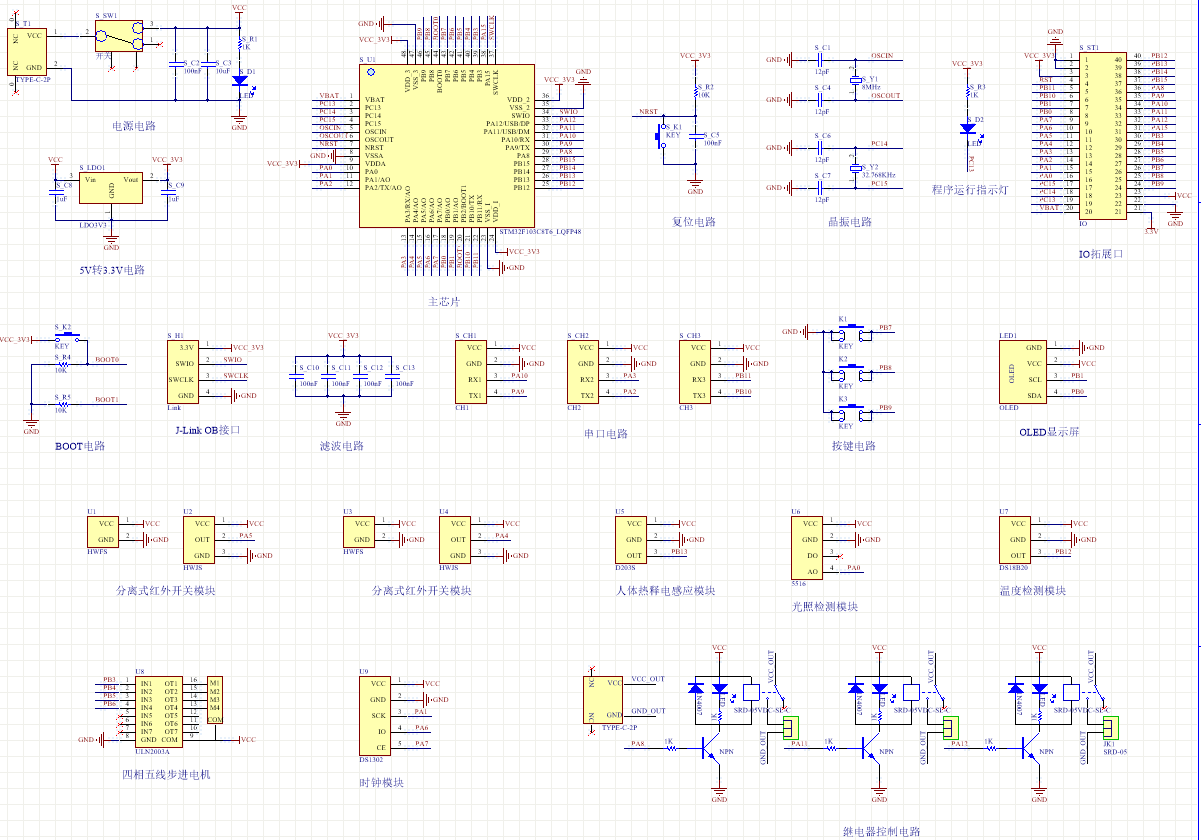Select the S_CH1 serial port connector
This screenshot has width=1201, height=840.
(x=473, y=371)
